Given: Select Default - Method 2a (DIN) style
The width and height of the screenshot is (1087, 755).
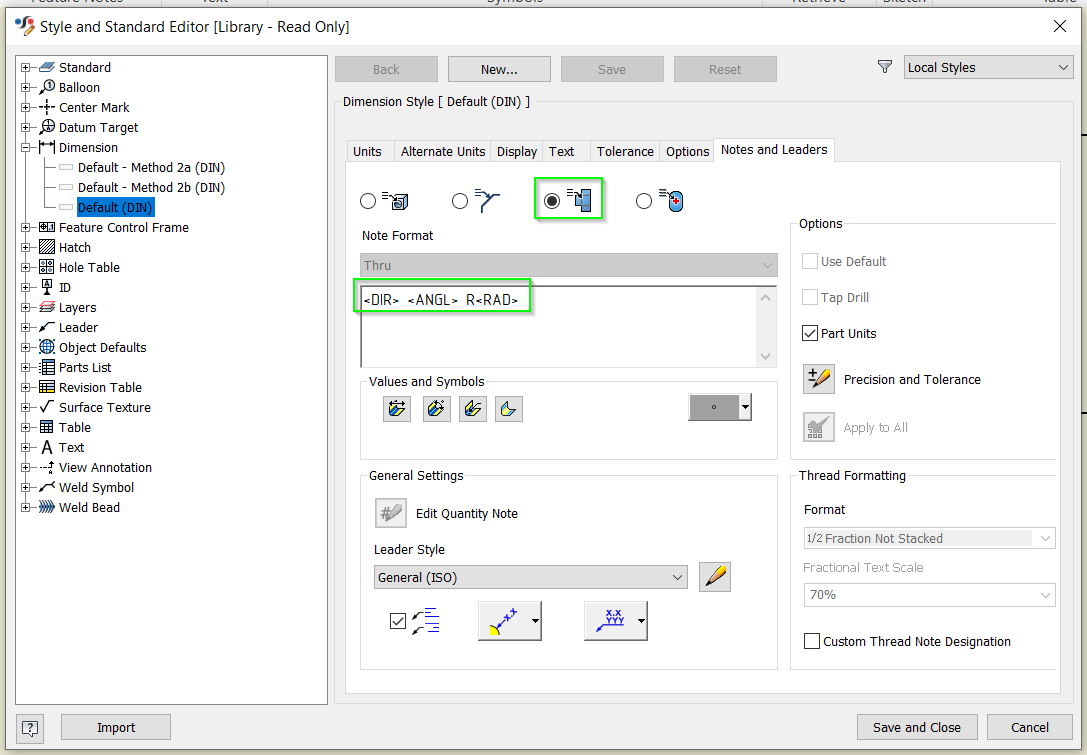Looking at the screenshot, I should click(x=151, y=168).
